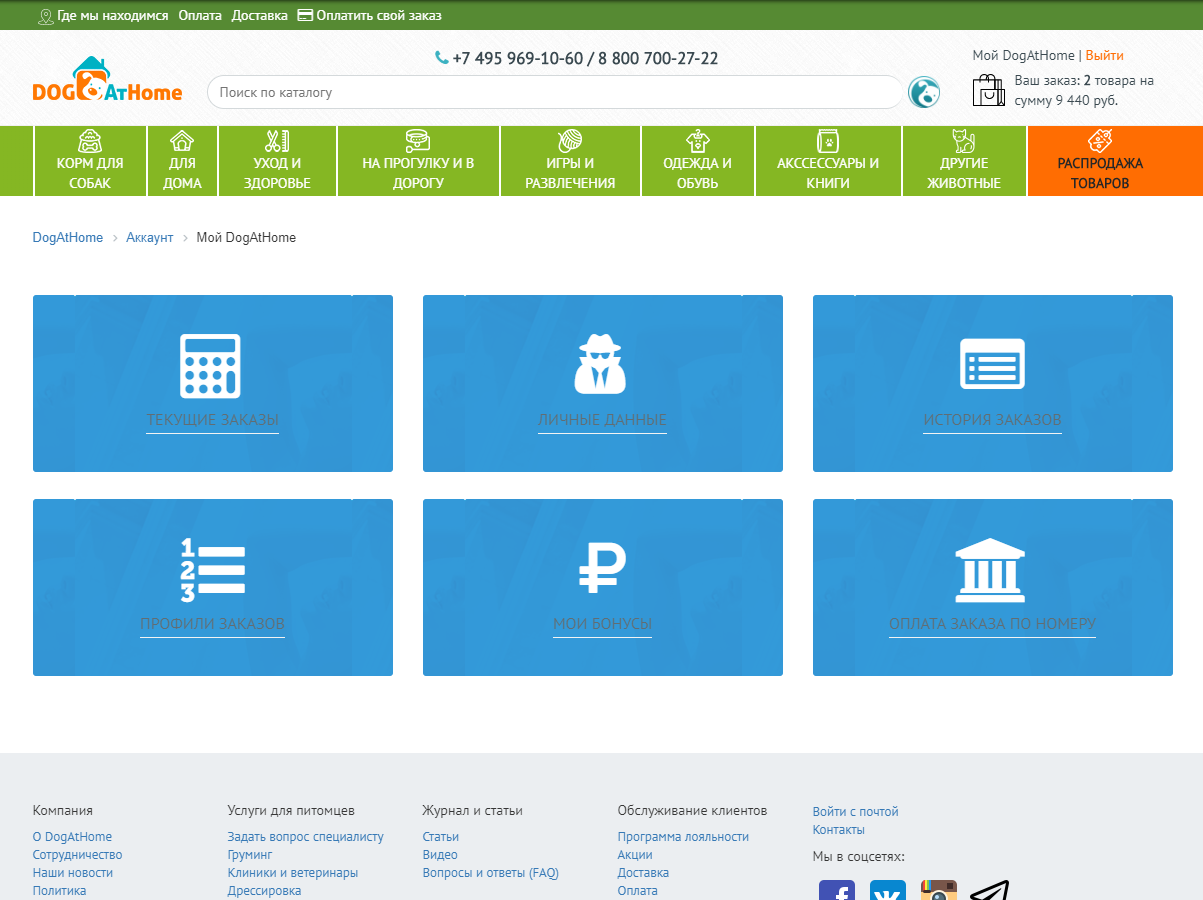1203x900 pixels.
Task: Click the map pin location icon
Action: click(x=45, y=16)
